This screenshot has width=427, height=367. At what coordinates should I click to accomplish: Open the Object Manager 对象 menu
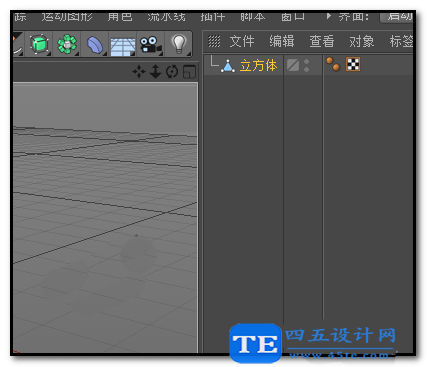pos(362,41)
